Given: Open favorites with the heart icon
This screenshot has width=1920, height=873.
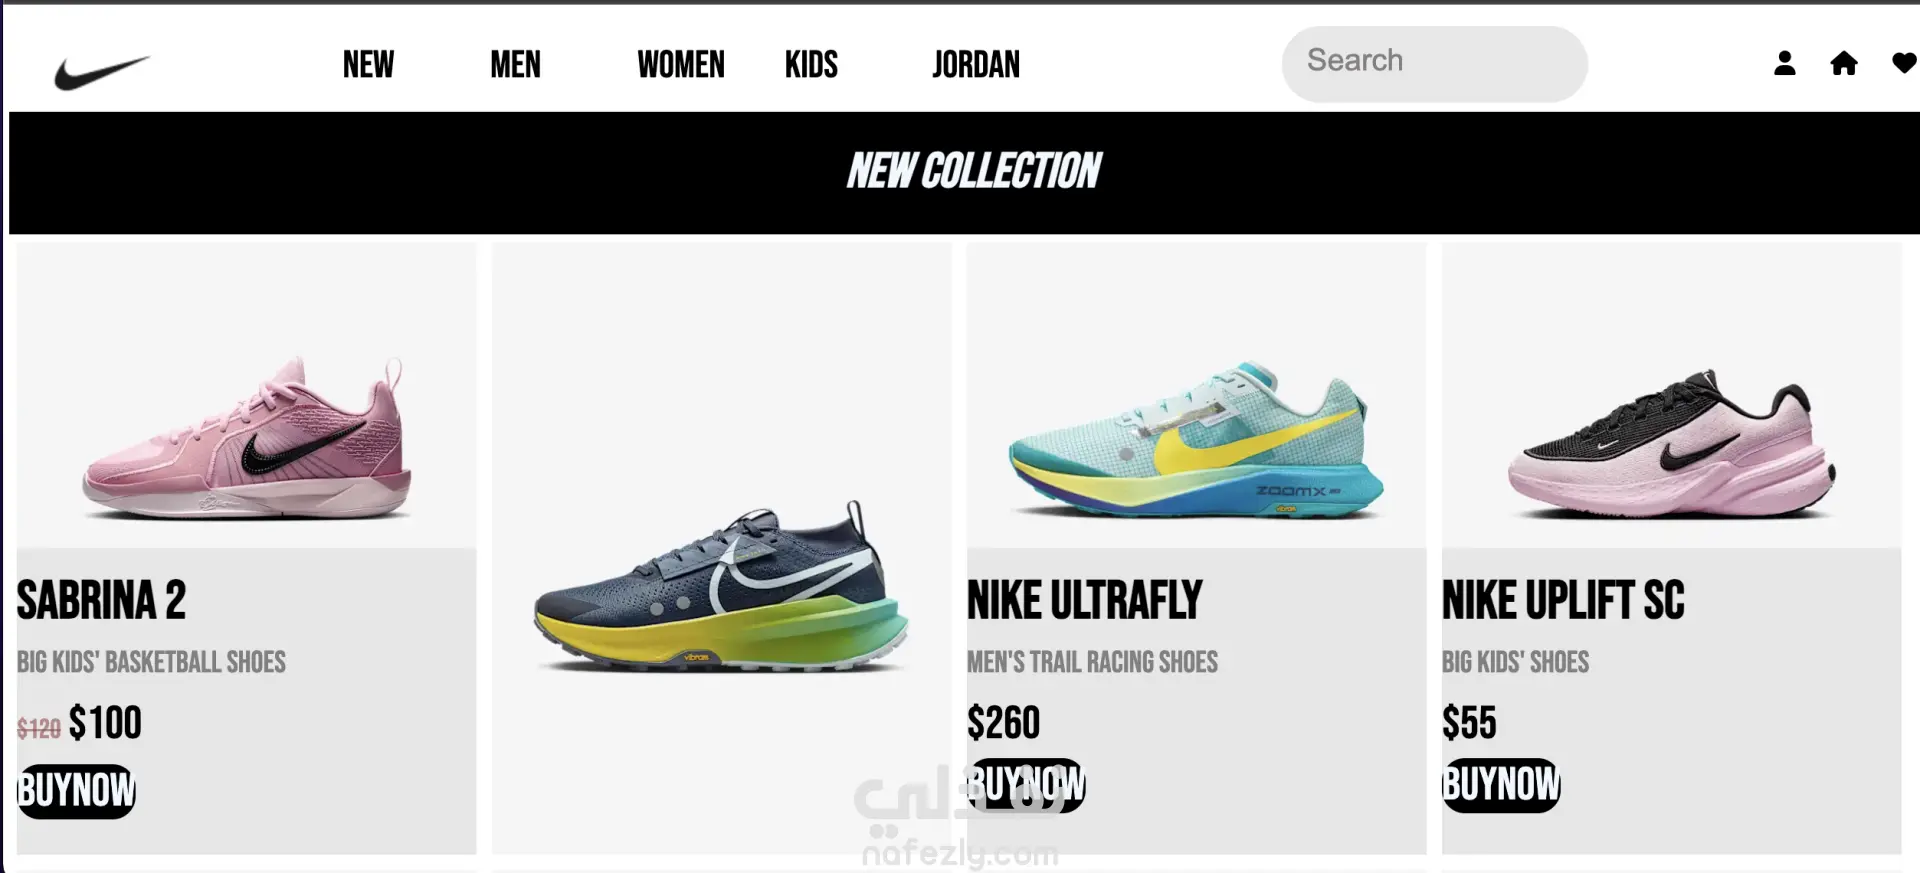Looking at the screenshot, I should coord(1905,64).
